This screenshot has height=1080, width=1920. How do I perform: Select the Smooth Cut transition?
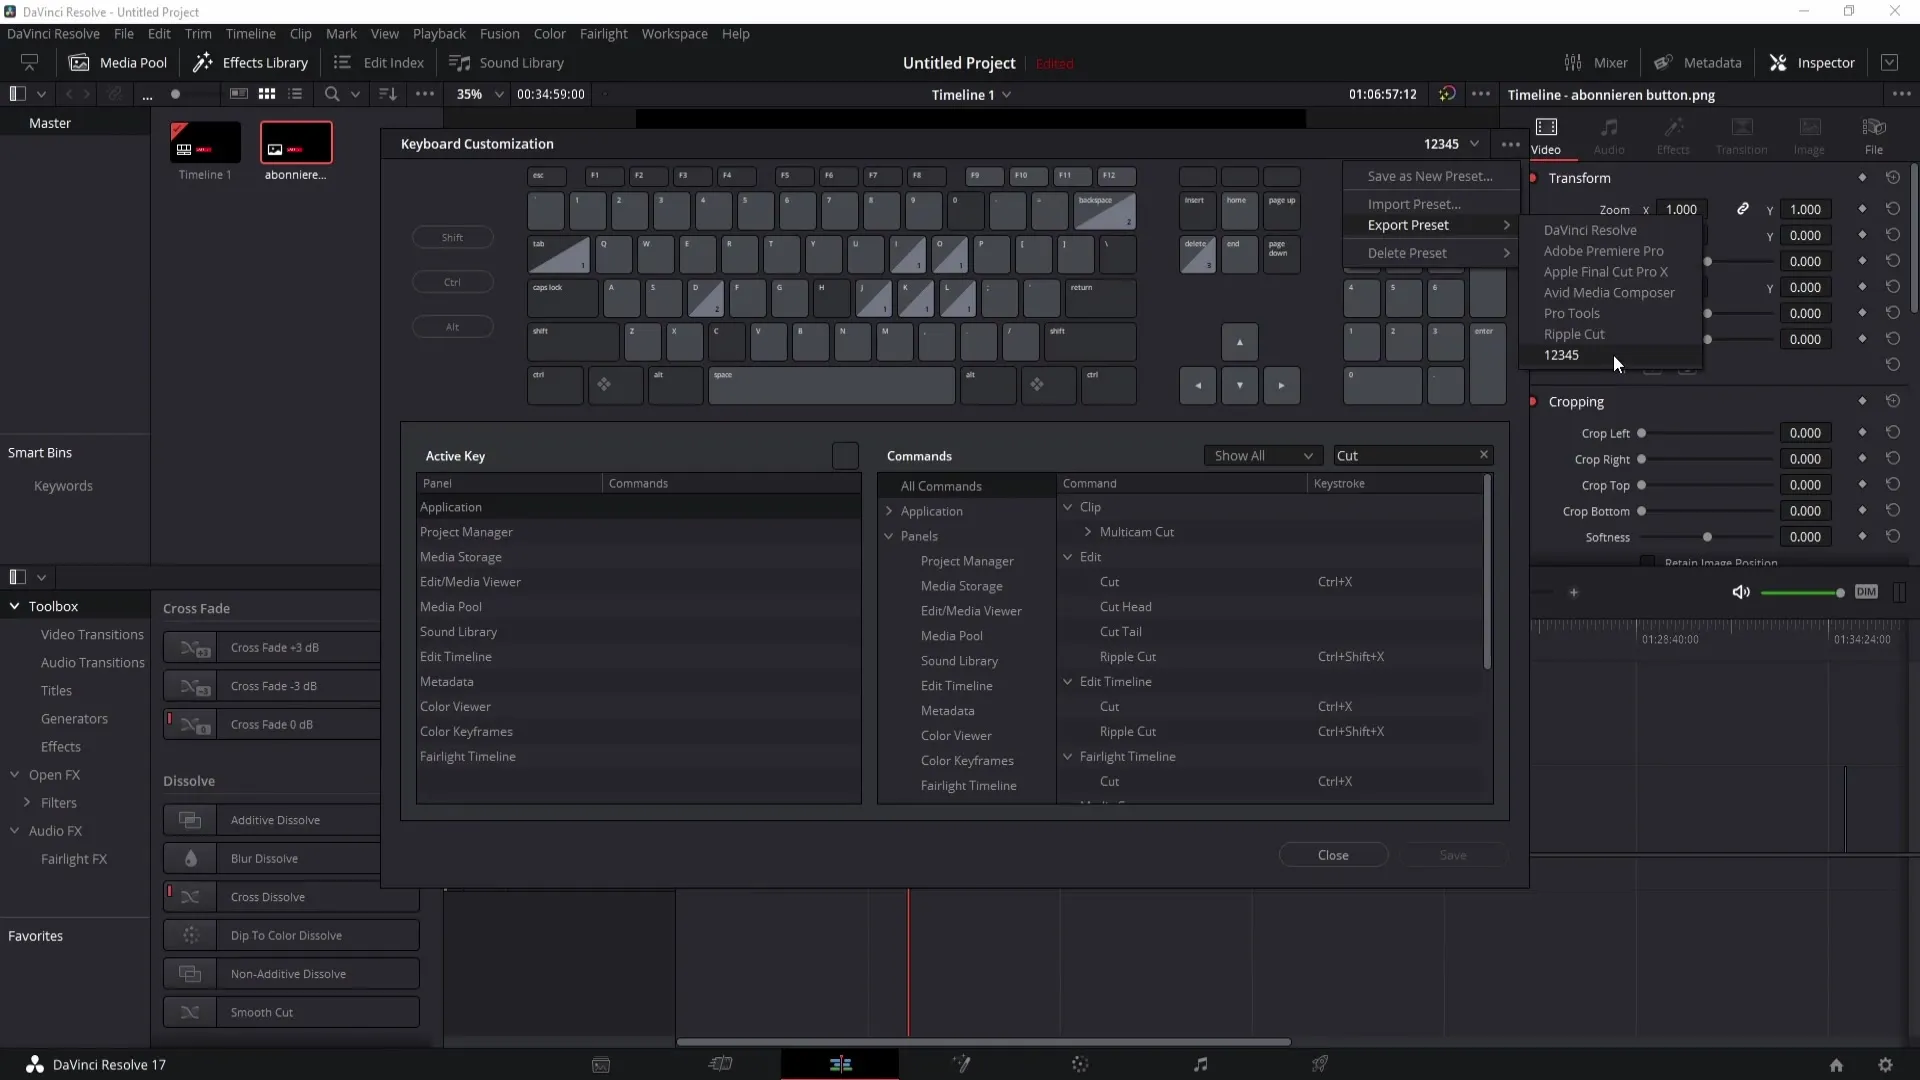click(291, 1012)
